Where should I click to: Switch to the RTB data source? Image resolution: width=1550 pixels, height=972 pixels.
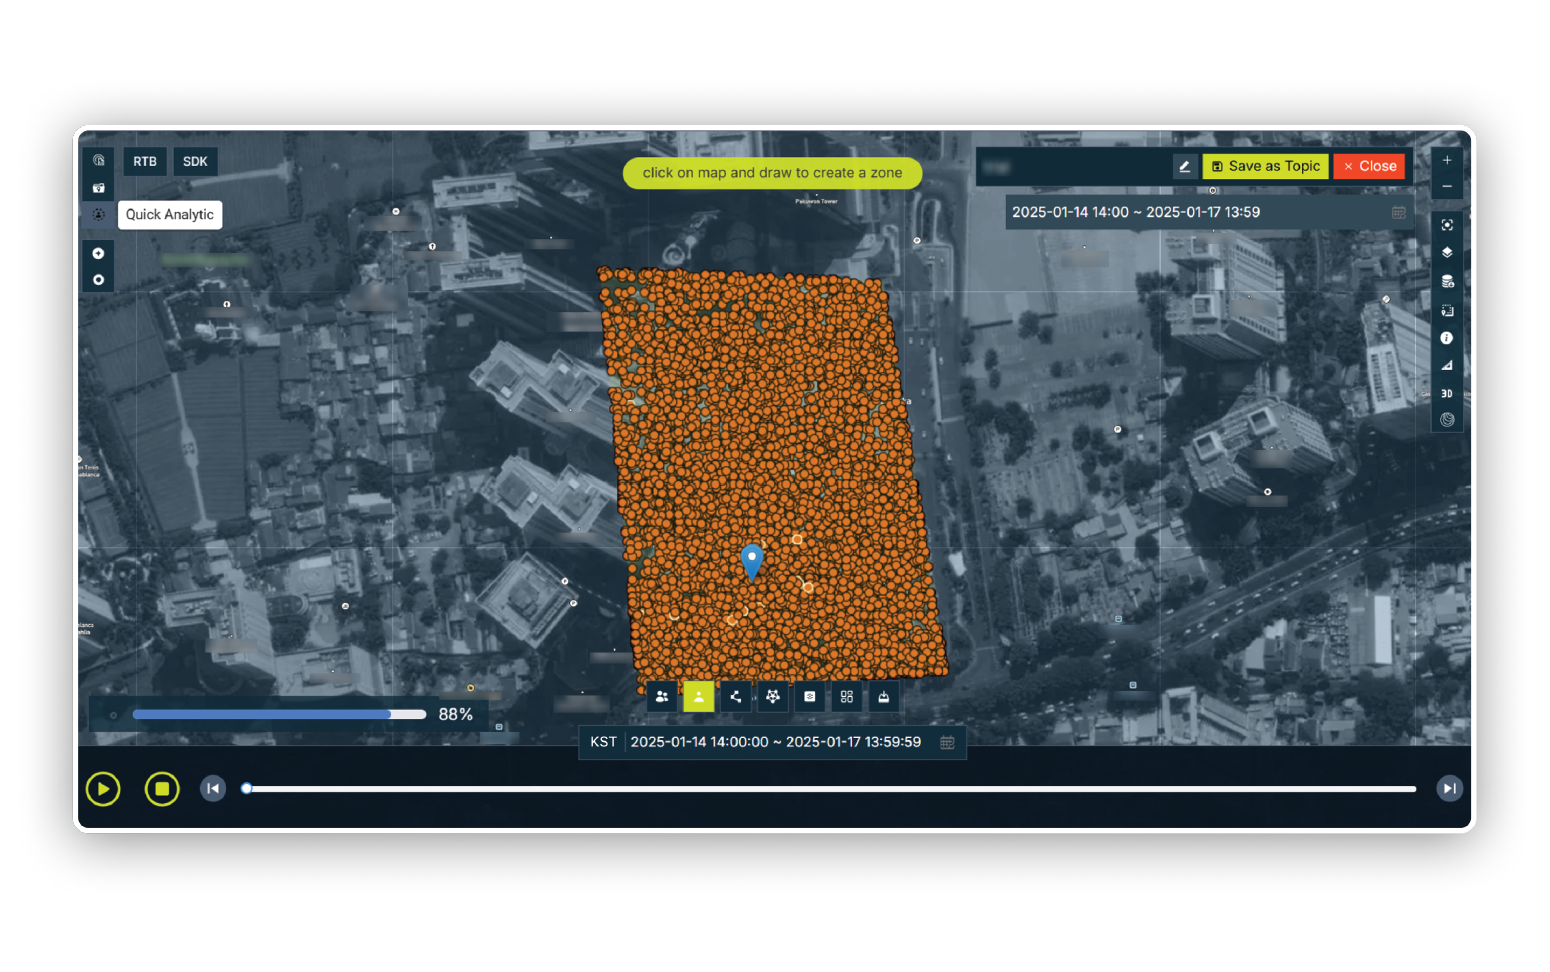pos(145,161)
